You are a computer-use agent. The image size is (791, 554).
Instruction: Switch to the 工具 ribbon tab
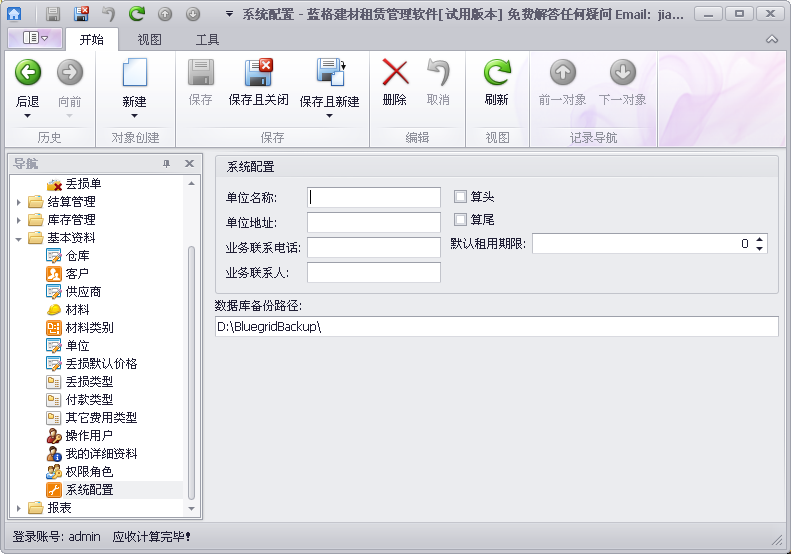pyautogui.click(x=207, y=39)
